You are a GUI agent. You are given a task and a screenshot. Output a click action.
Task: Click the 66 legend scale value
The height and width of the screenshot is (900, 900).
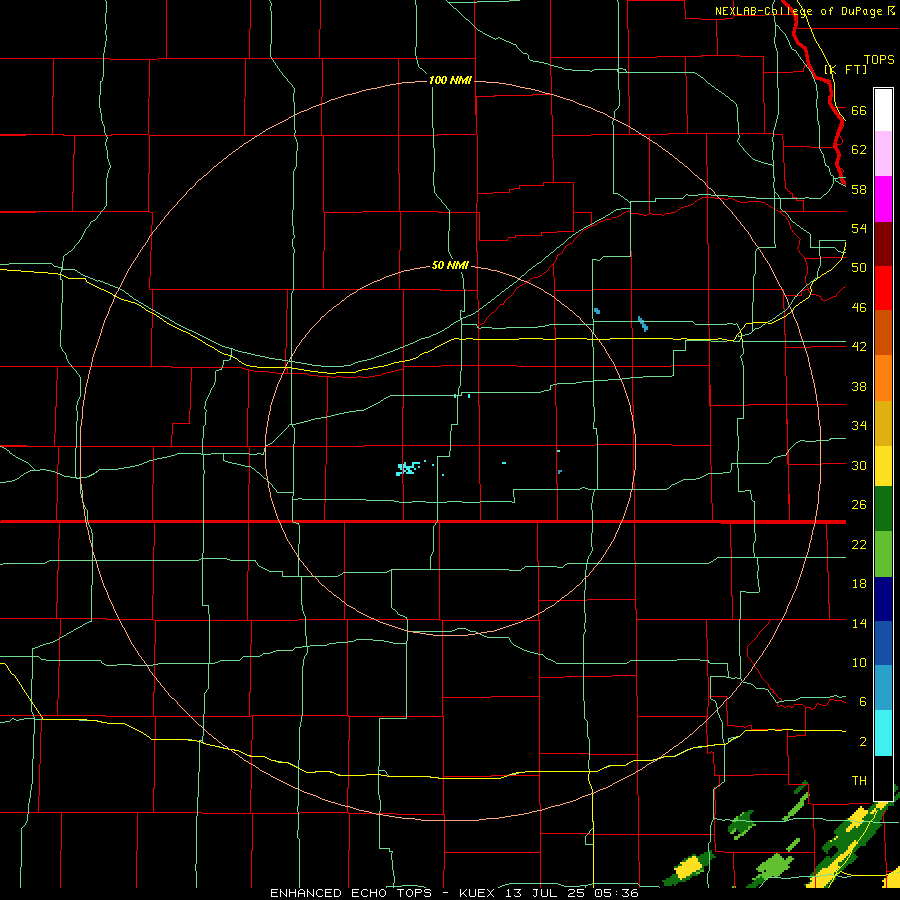(859, 111)
